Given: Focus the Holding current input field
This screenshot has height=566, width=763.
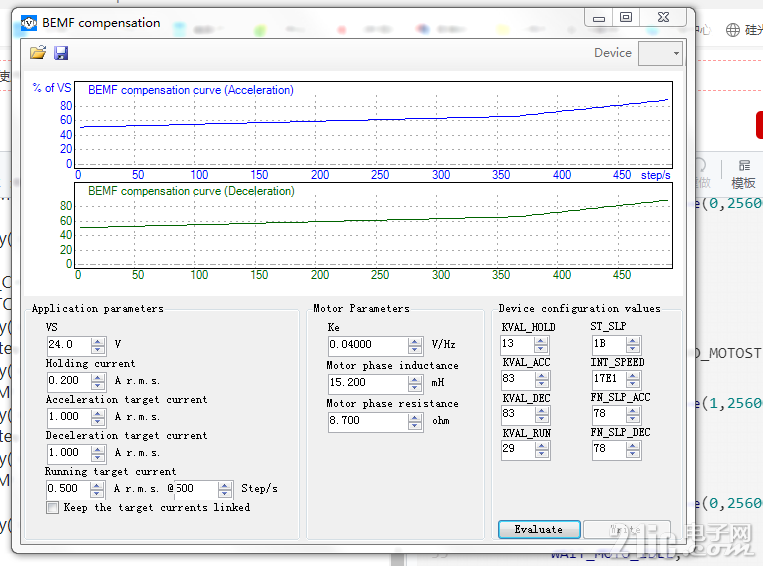Looking at the screenshot, I should click(69, 381).
